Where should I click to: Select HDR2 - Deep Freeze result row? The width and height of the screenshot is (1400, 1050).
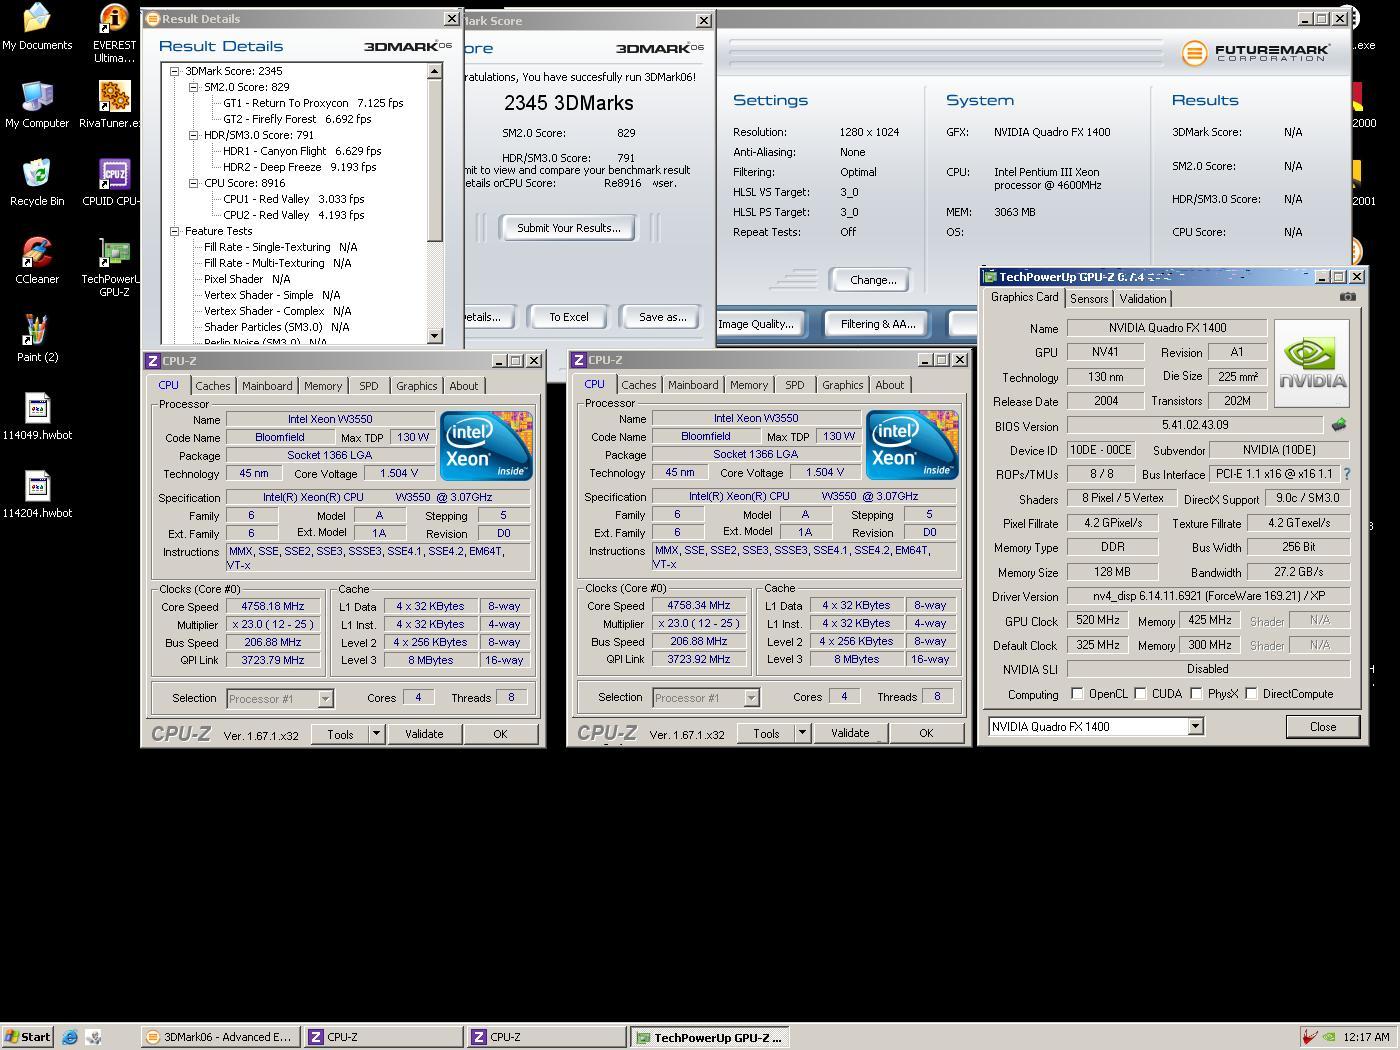tap(299, 167)
